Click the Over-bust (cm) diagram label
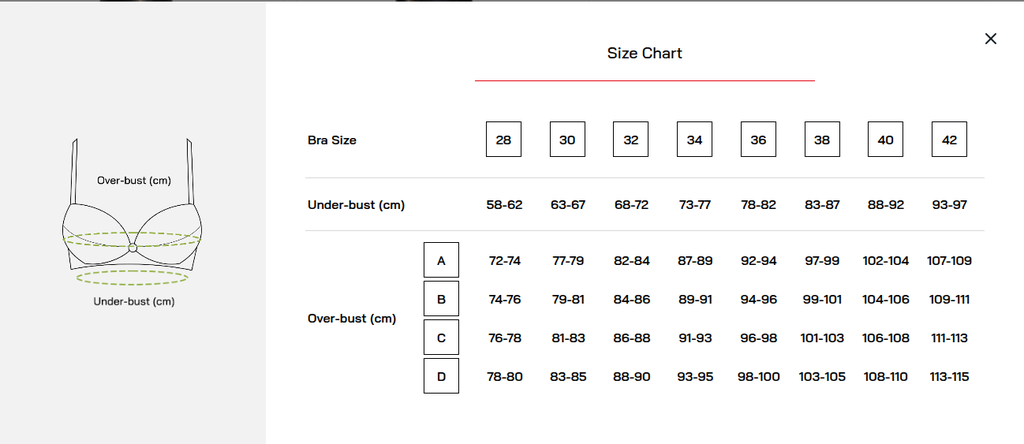This screenshot has height=444, width=1024. click(x=134, y=181)
